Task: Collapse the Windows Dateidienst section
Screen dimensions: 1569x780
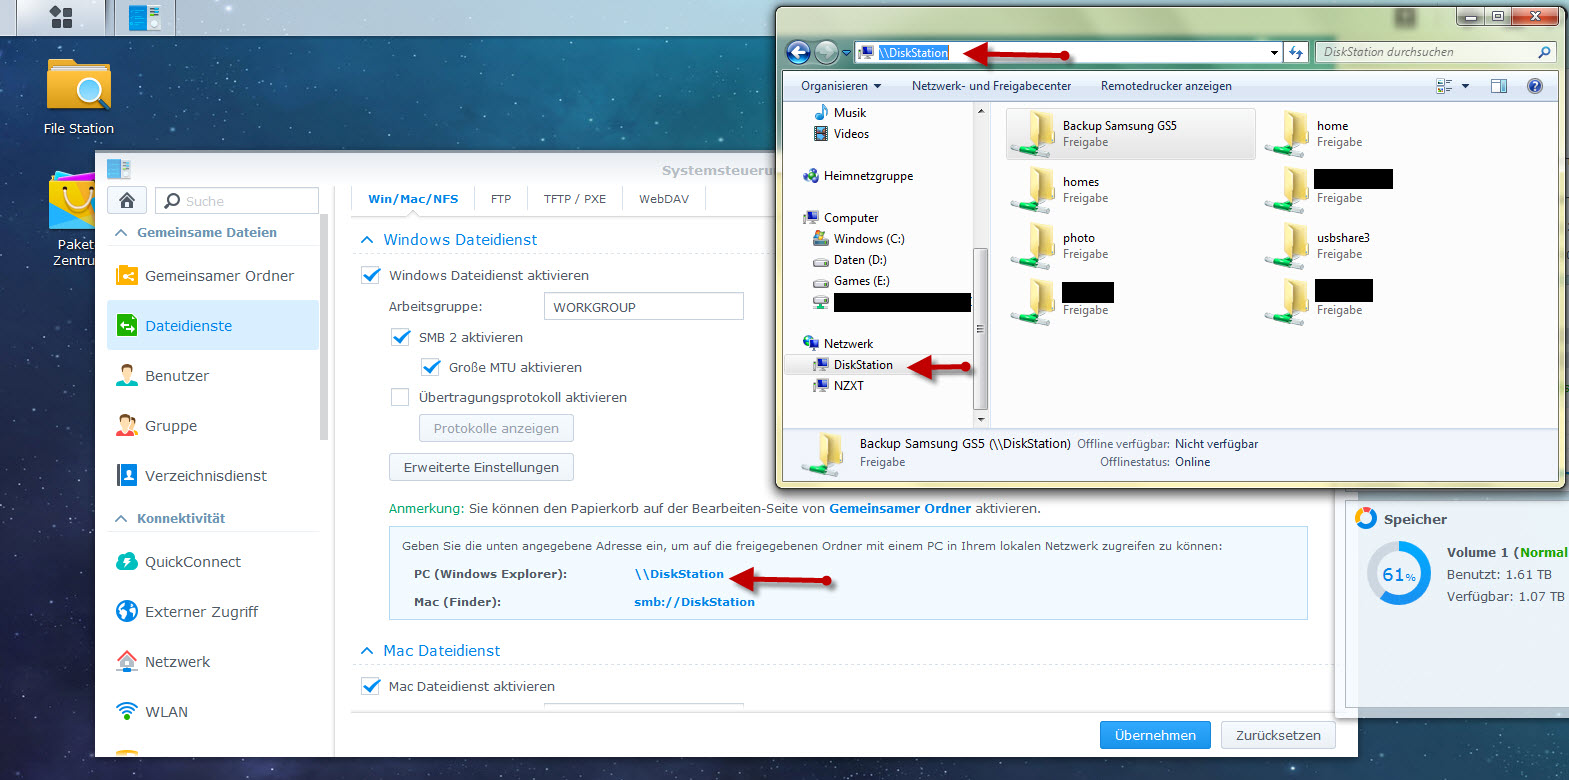Action: [x=367, y=240]
